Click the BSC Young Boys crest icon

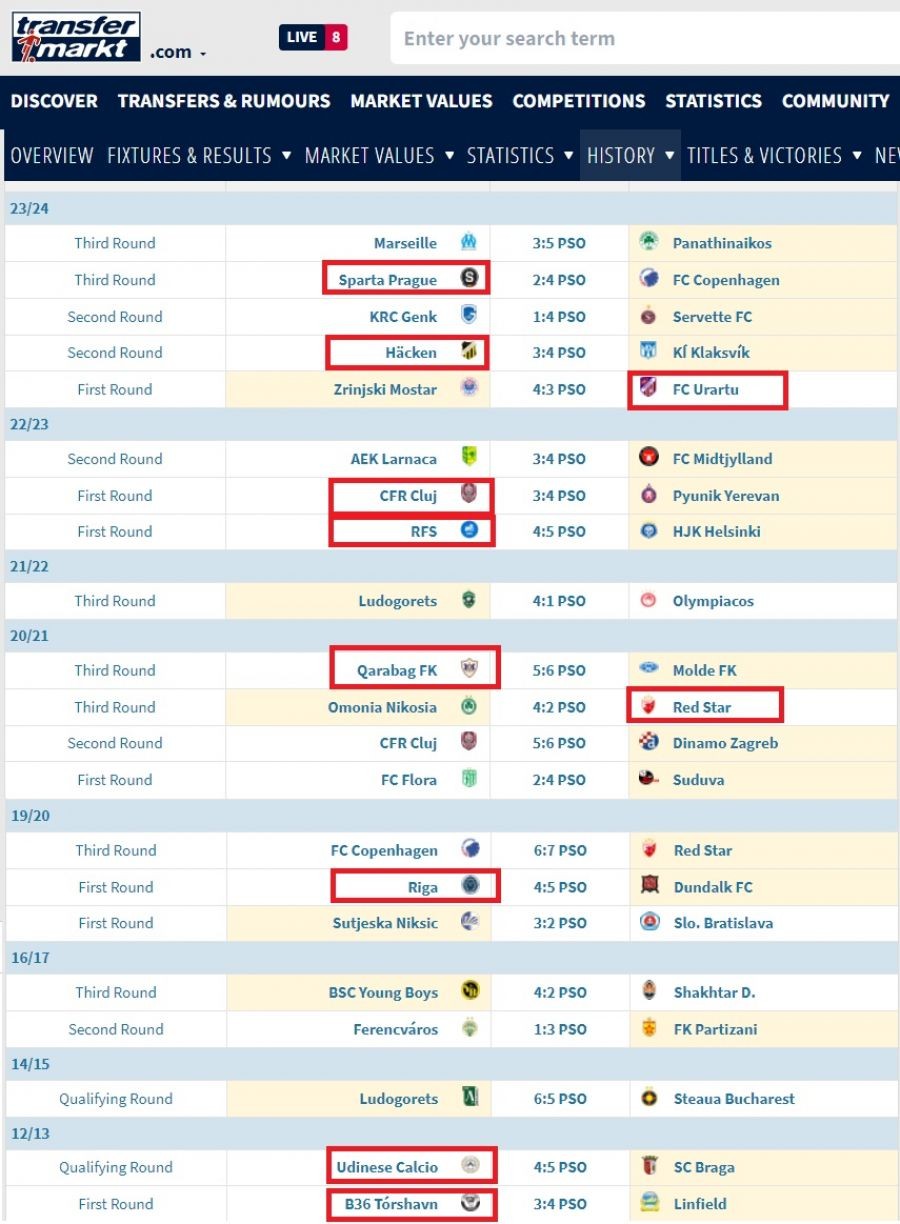tap(470, 992)
